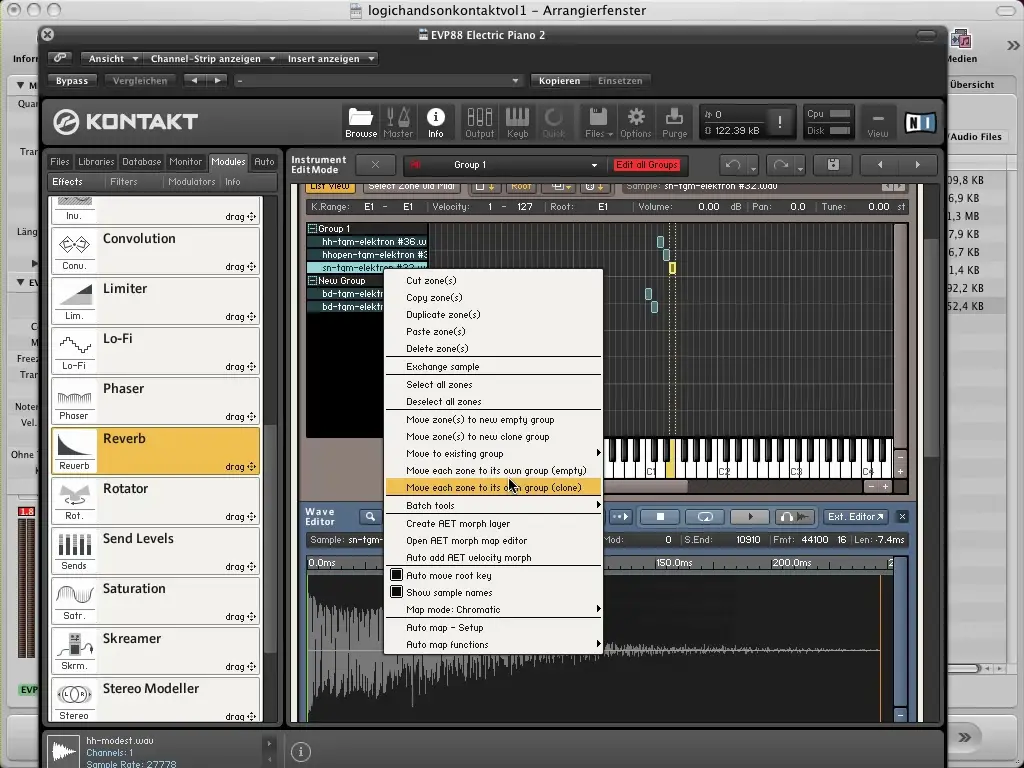Open the Ansicht dropdown

pos(112,59)
